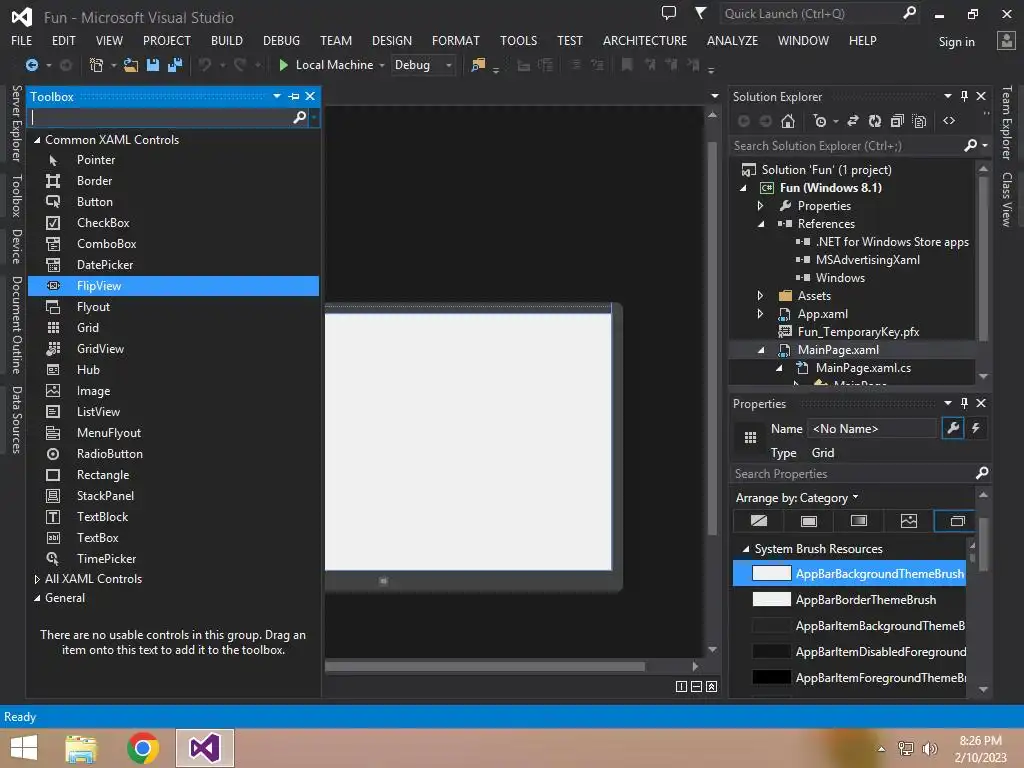The width and height of the screenshot is (1024, 768).
Task: Select the Button control in Toolbox
Action: click(172, 202)
